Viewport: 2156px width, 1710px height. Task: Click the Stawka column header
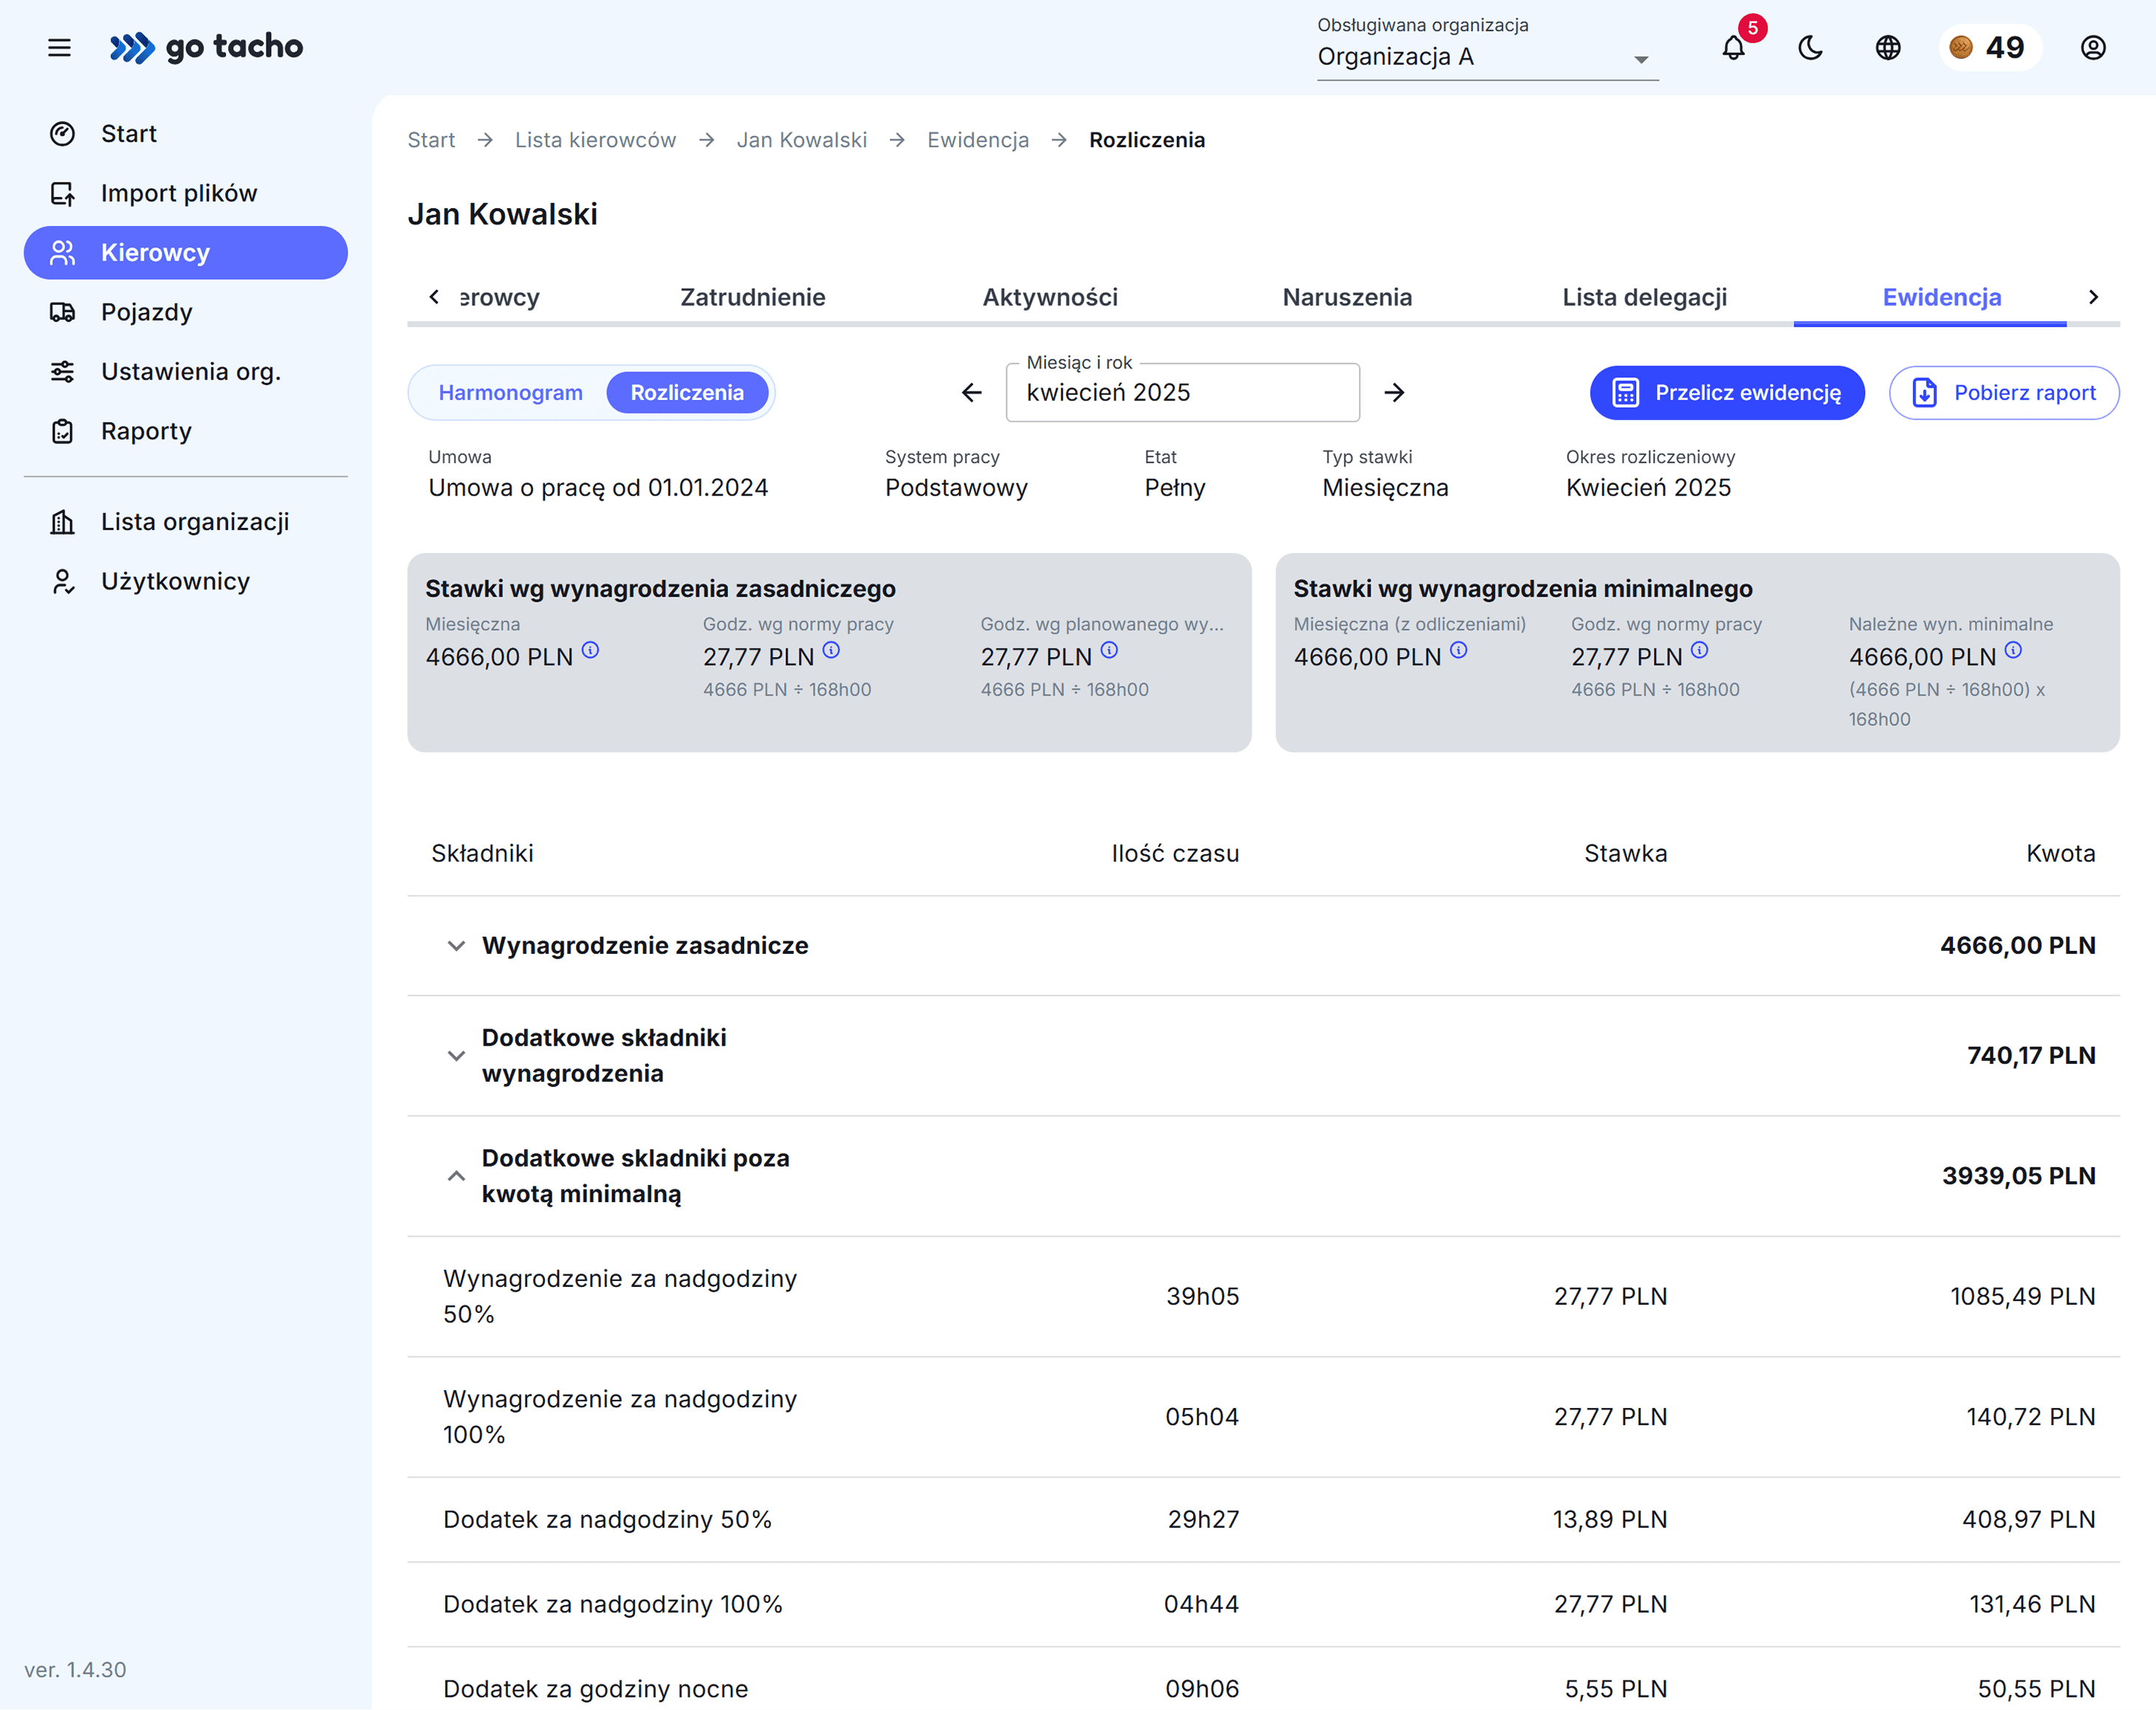click(x=1625, y=853)
